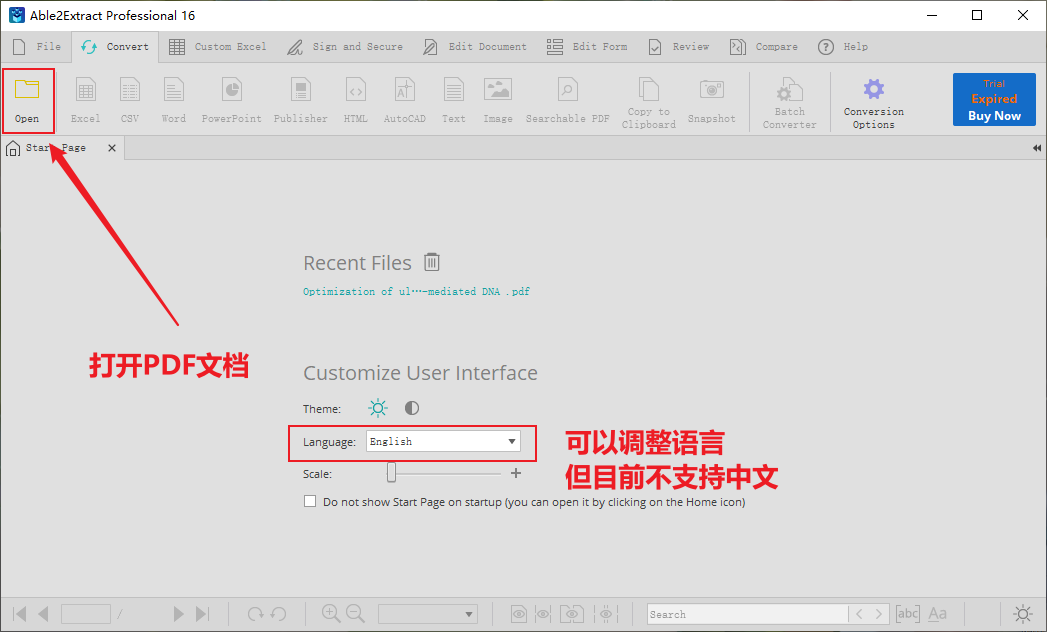The height and width of the screenshot is (632, 1047).
Task: Rotate page clockwise
Action: pos(255,614)
